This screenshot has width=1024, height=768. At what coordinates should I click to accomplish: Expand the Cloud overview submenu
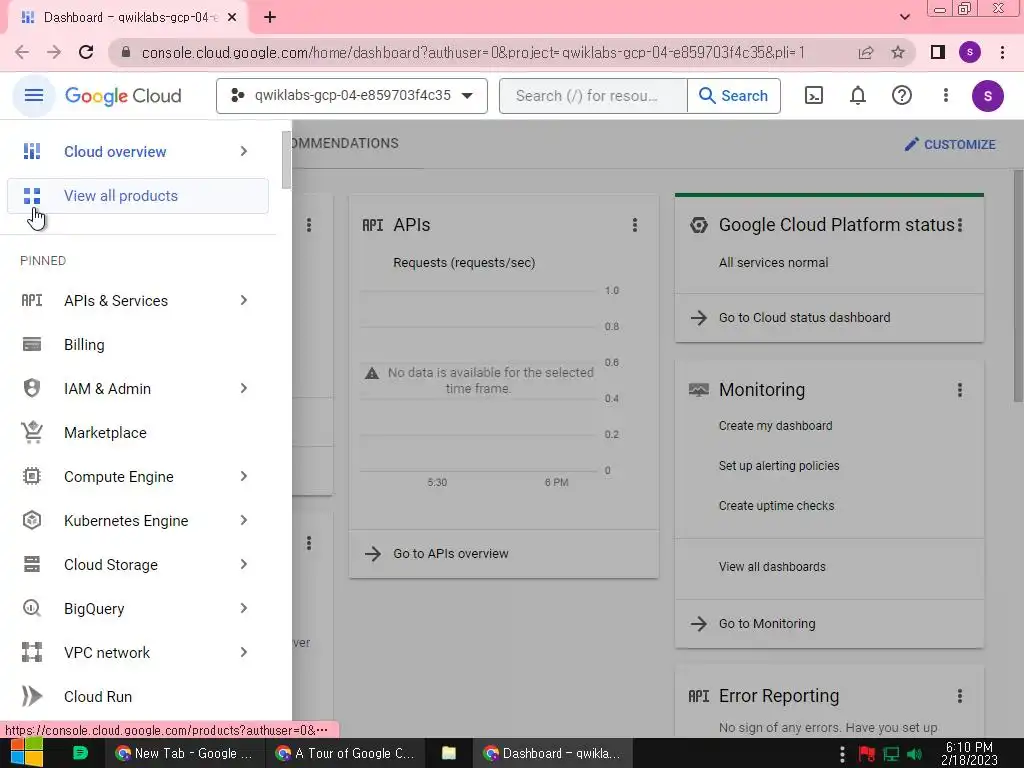coord(244,152)
